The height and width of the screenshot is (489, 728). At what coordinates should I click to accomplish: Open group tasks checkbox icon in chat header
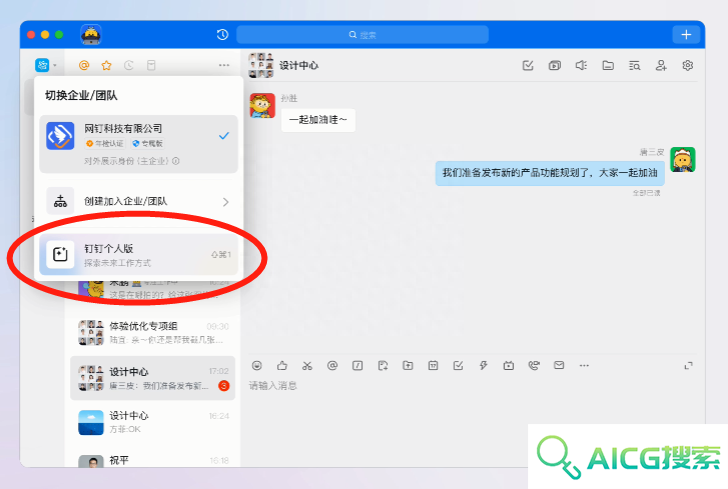coord(528,65)
